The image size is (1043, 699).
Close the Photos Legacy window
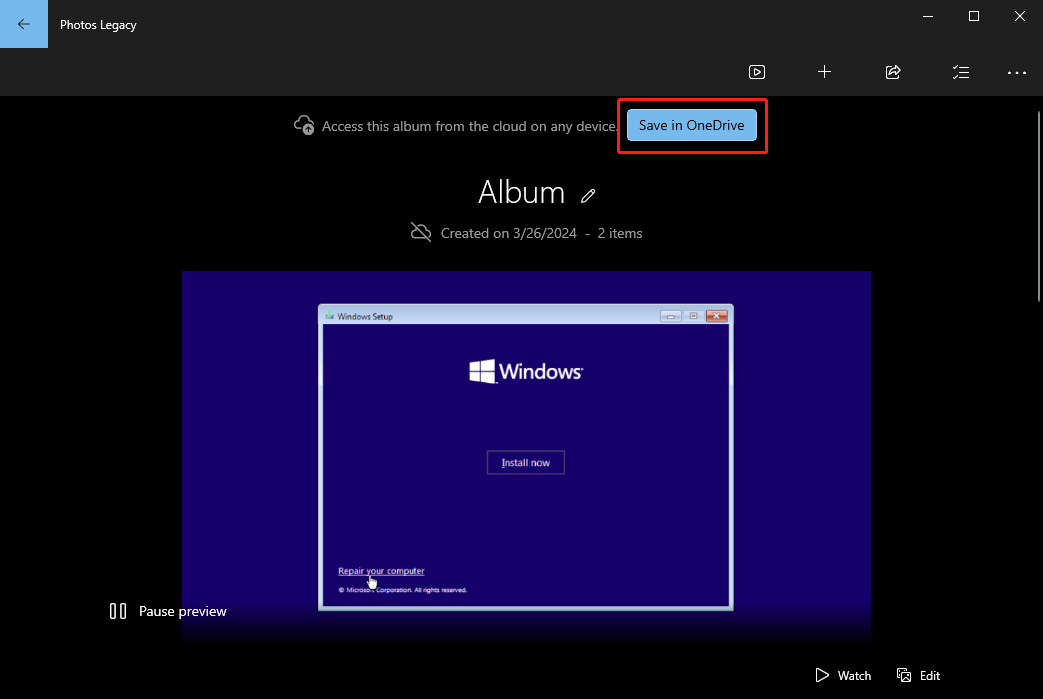(1019, 16)
